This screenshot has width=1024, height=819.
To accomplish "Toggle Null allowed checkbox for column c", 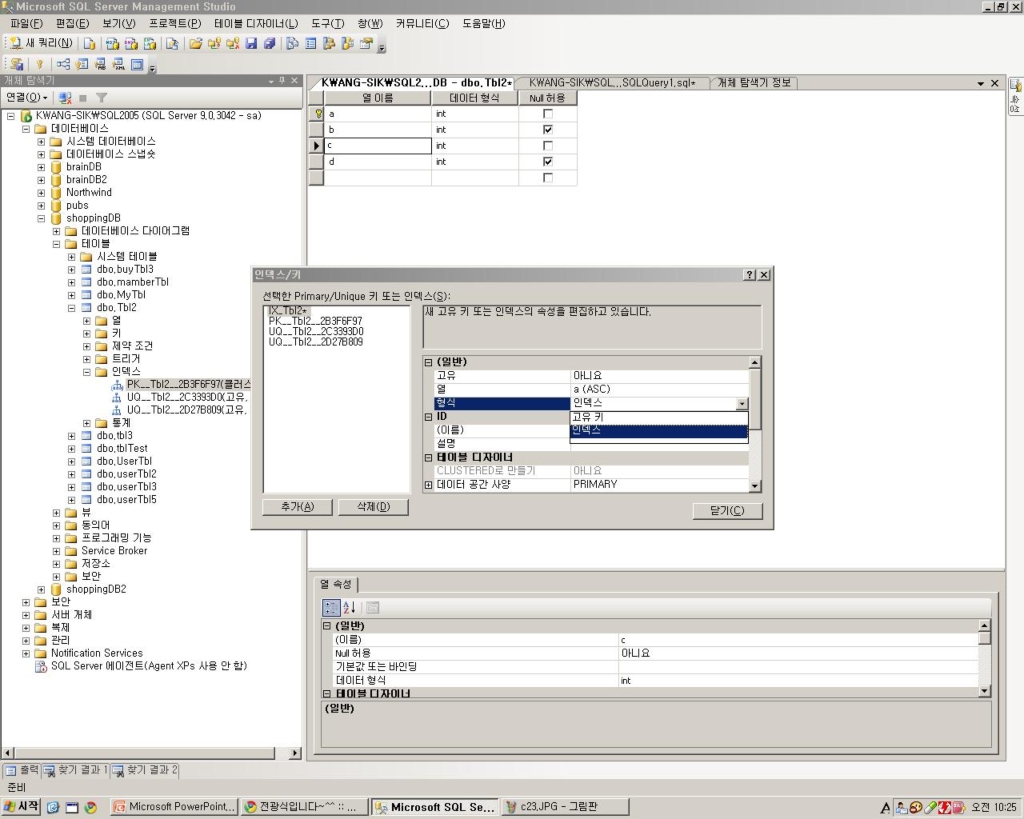I will [548, 146].
